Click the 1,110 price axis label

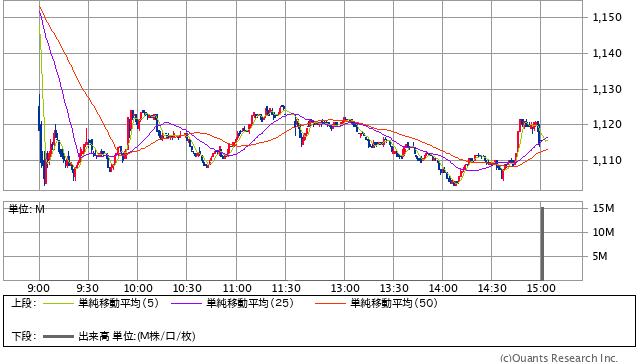coord(607,160)
